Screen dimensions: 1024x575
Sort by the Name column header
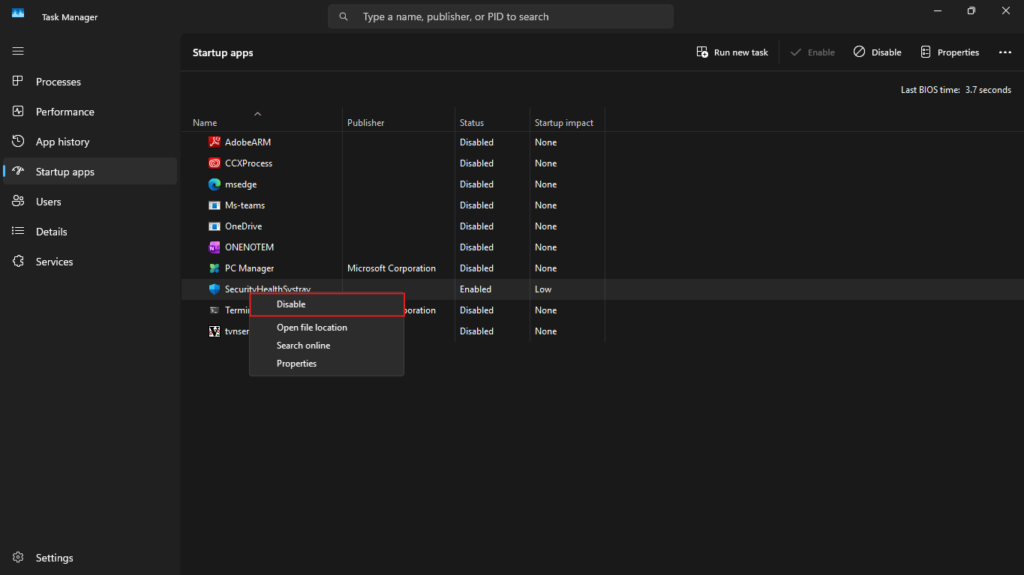click(204, 123)
